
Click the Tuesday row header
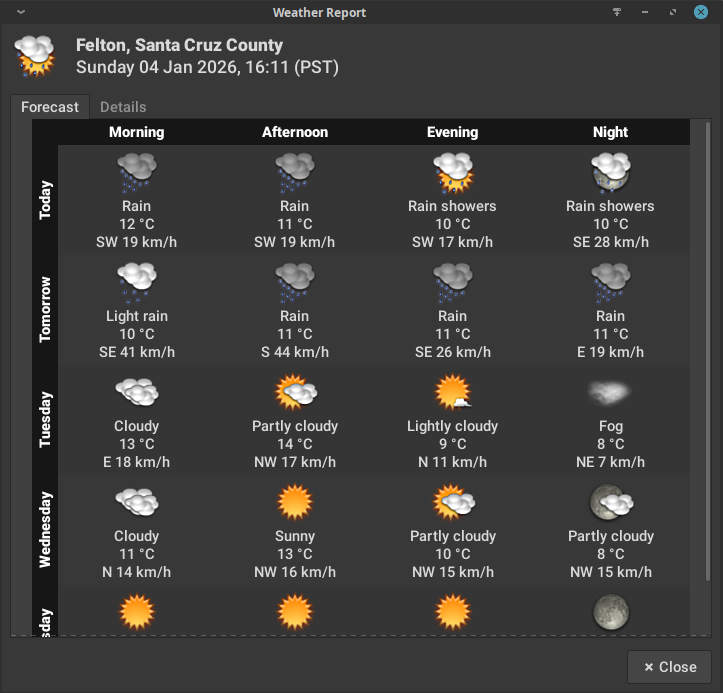pyautogui.click(x=45, y=420)
